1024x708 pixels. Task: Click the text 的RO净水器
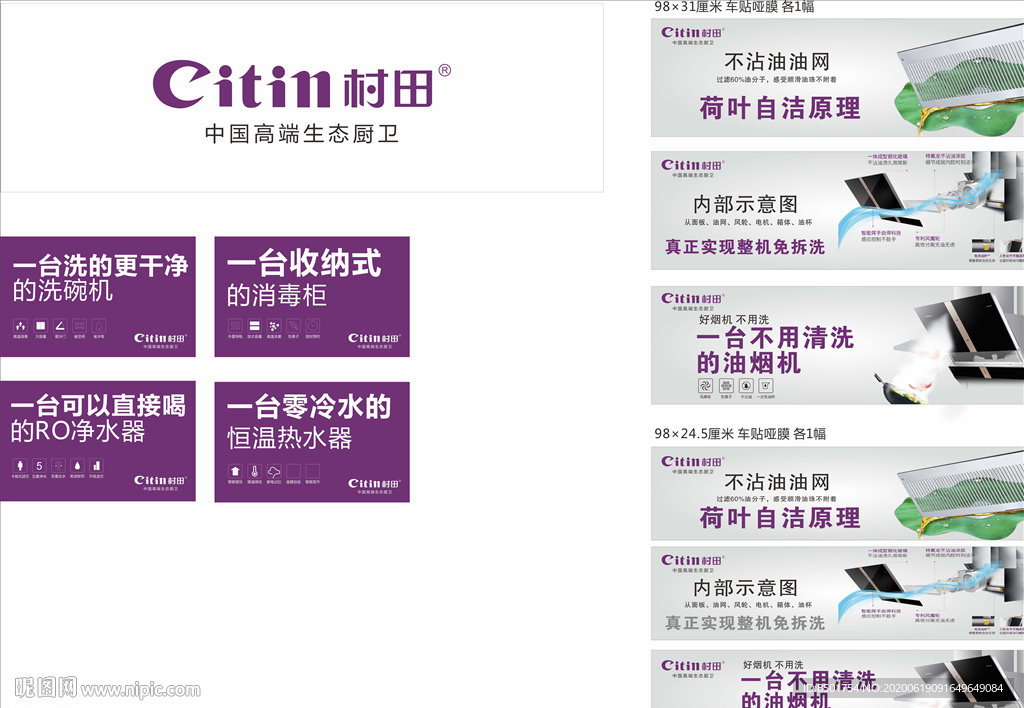(78, 431)
